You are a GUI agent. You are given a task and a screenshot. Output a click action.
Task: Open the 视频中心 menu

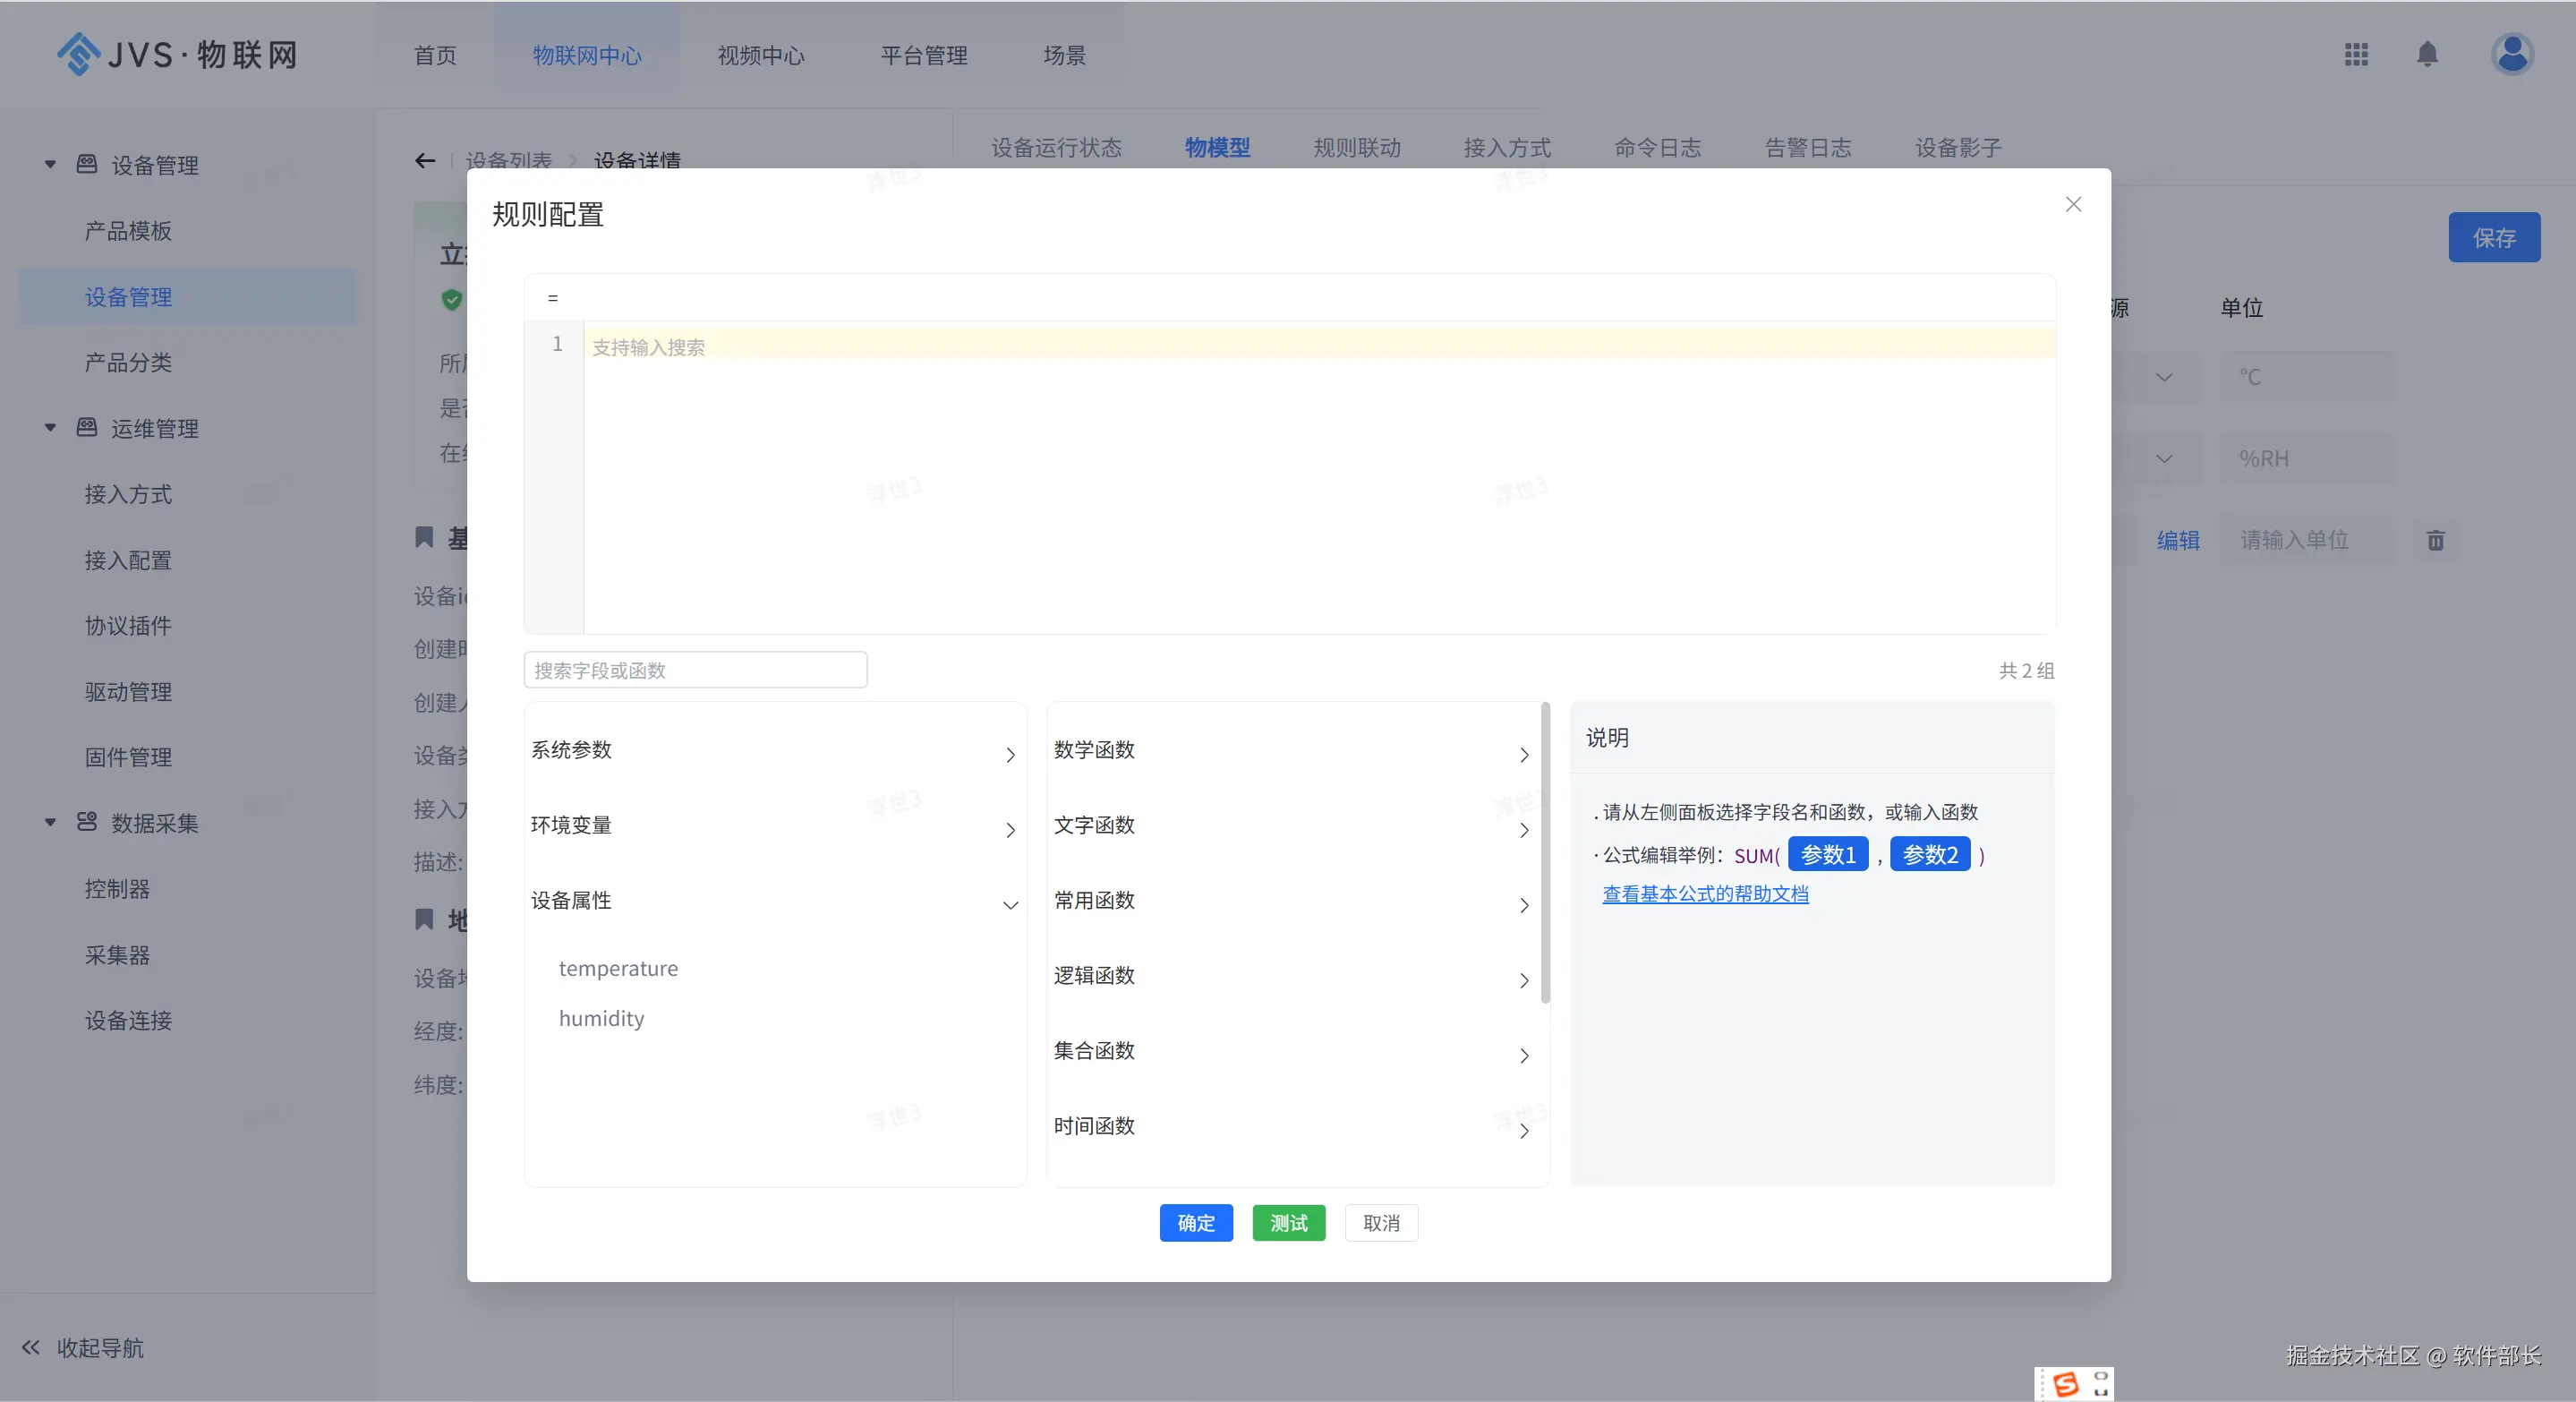[760, 56]
